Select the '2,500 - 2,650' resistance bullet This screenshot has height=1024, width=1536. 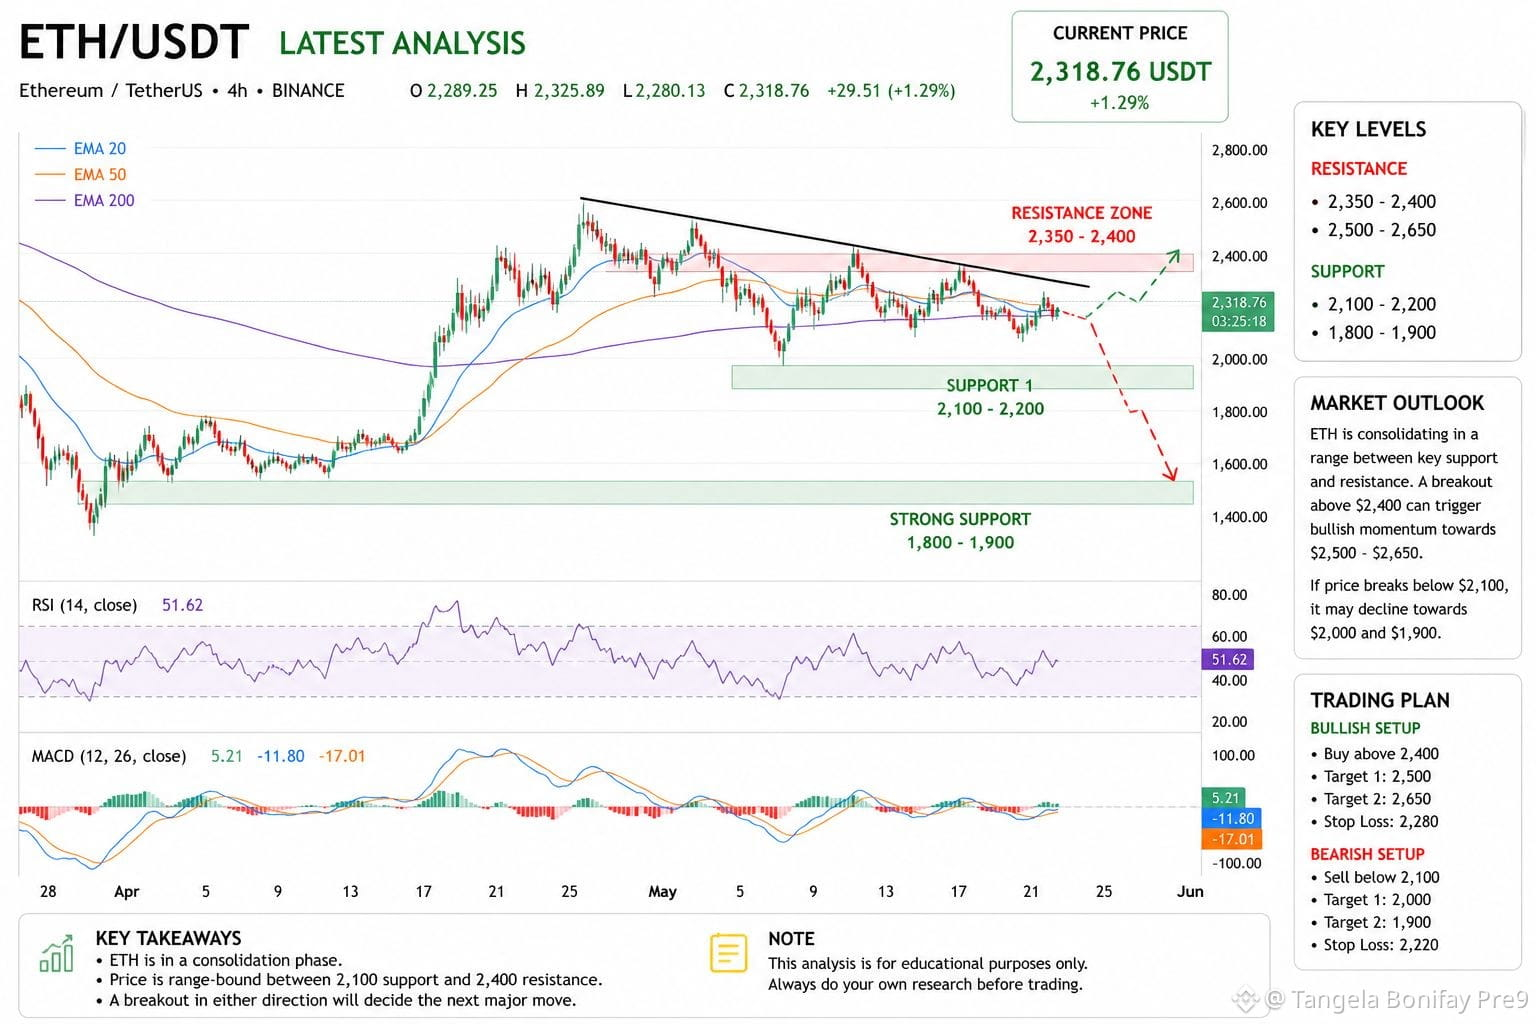pyautogui.click(x=1373, y=230)
